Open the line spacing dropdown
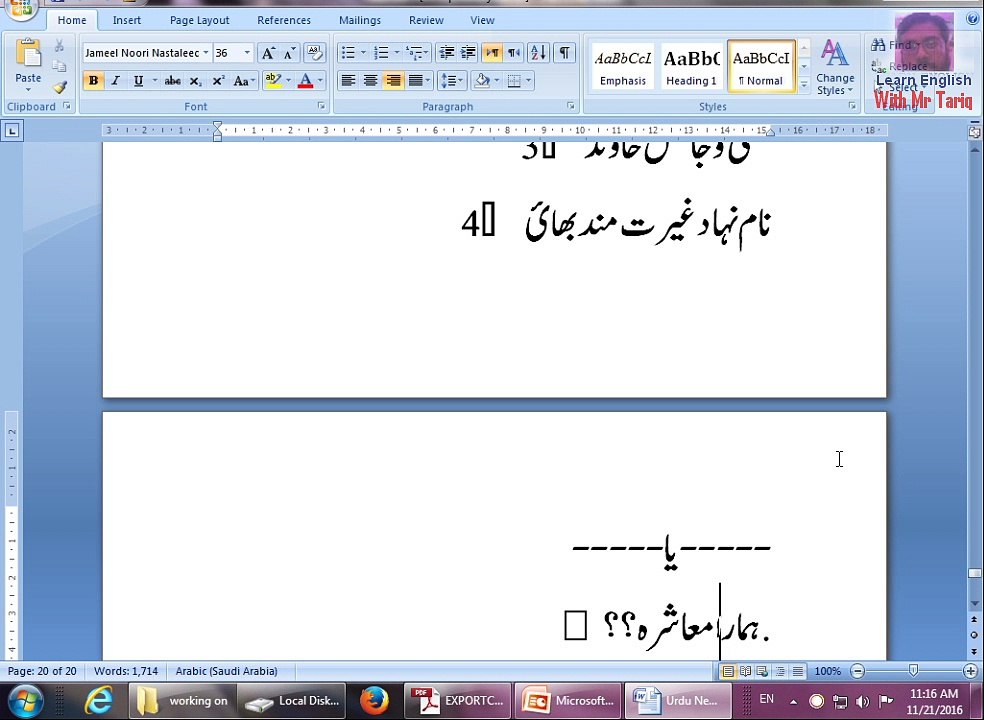This screenshot has width=984, height=720. coord(451,81)
